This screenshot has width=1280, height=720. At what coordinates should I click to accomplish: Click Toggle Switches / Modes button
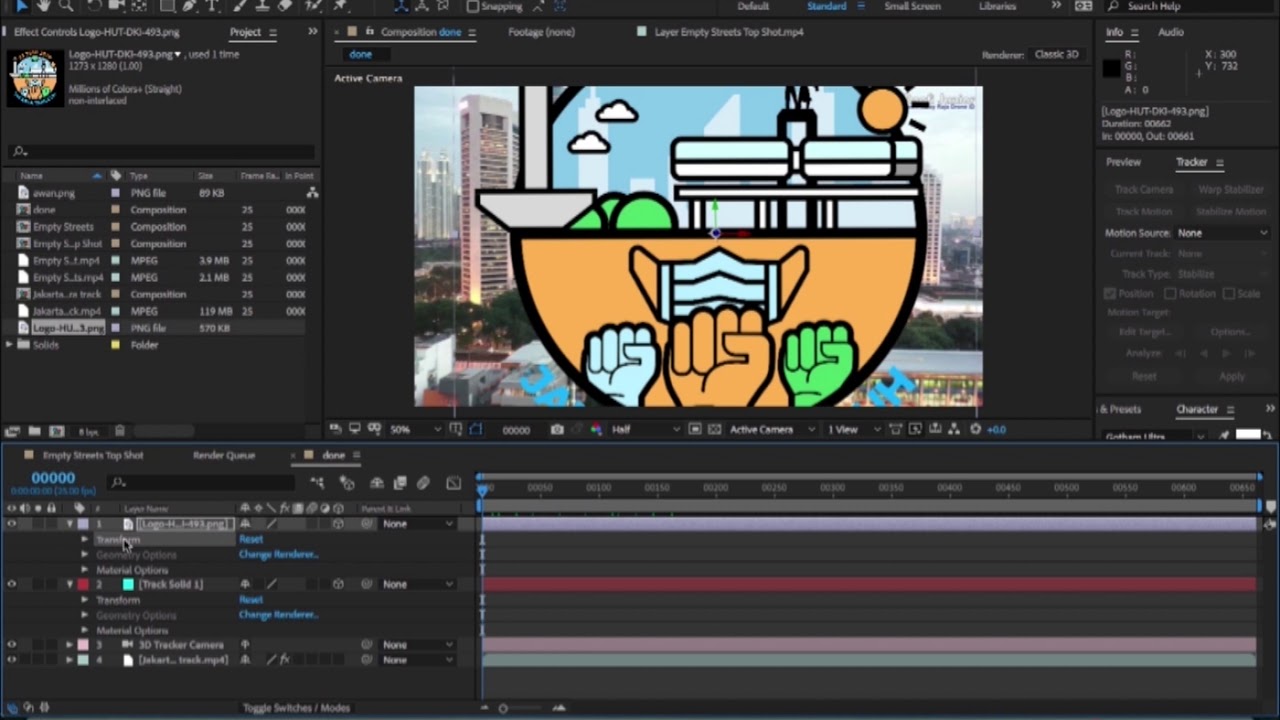point(296,708)
